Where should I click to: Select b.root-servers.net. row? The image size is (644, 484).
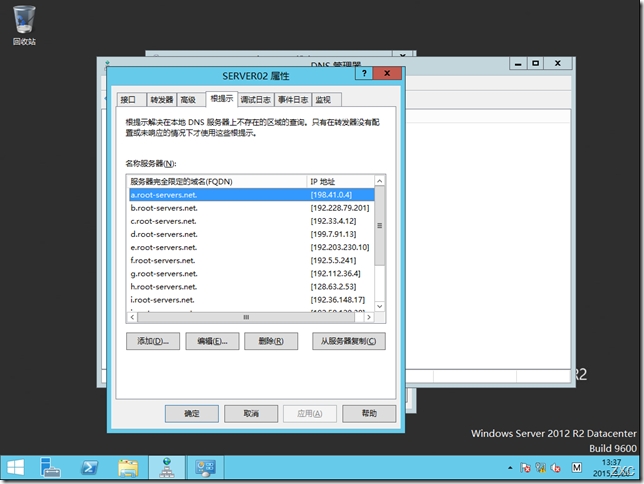point(251,208)
